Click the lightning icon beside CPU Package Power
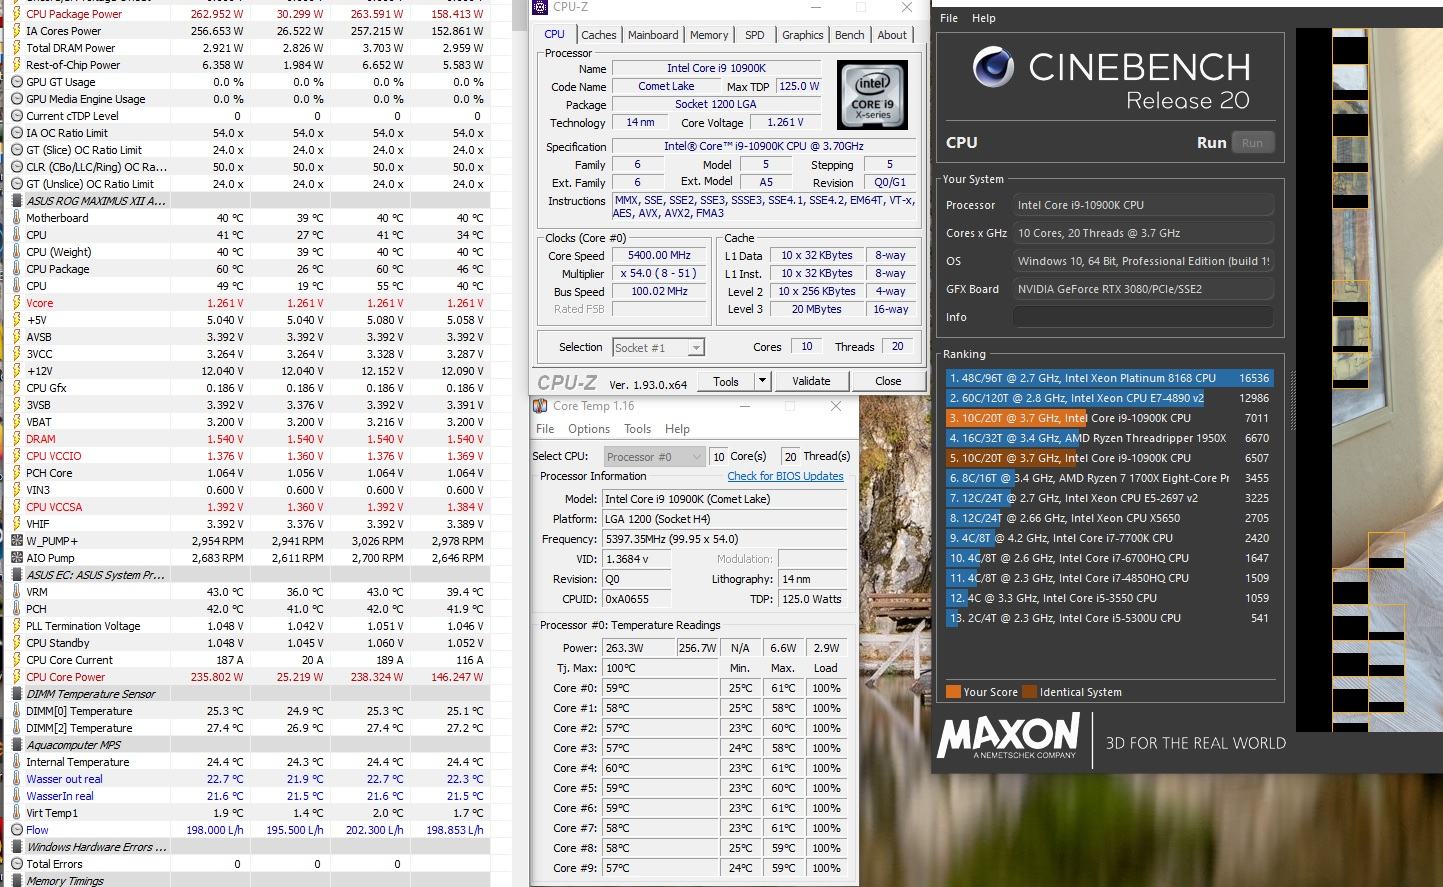The height and width of the screenshot is (887, 1443). (x=16, y=14)
